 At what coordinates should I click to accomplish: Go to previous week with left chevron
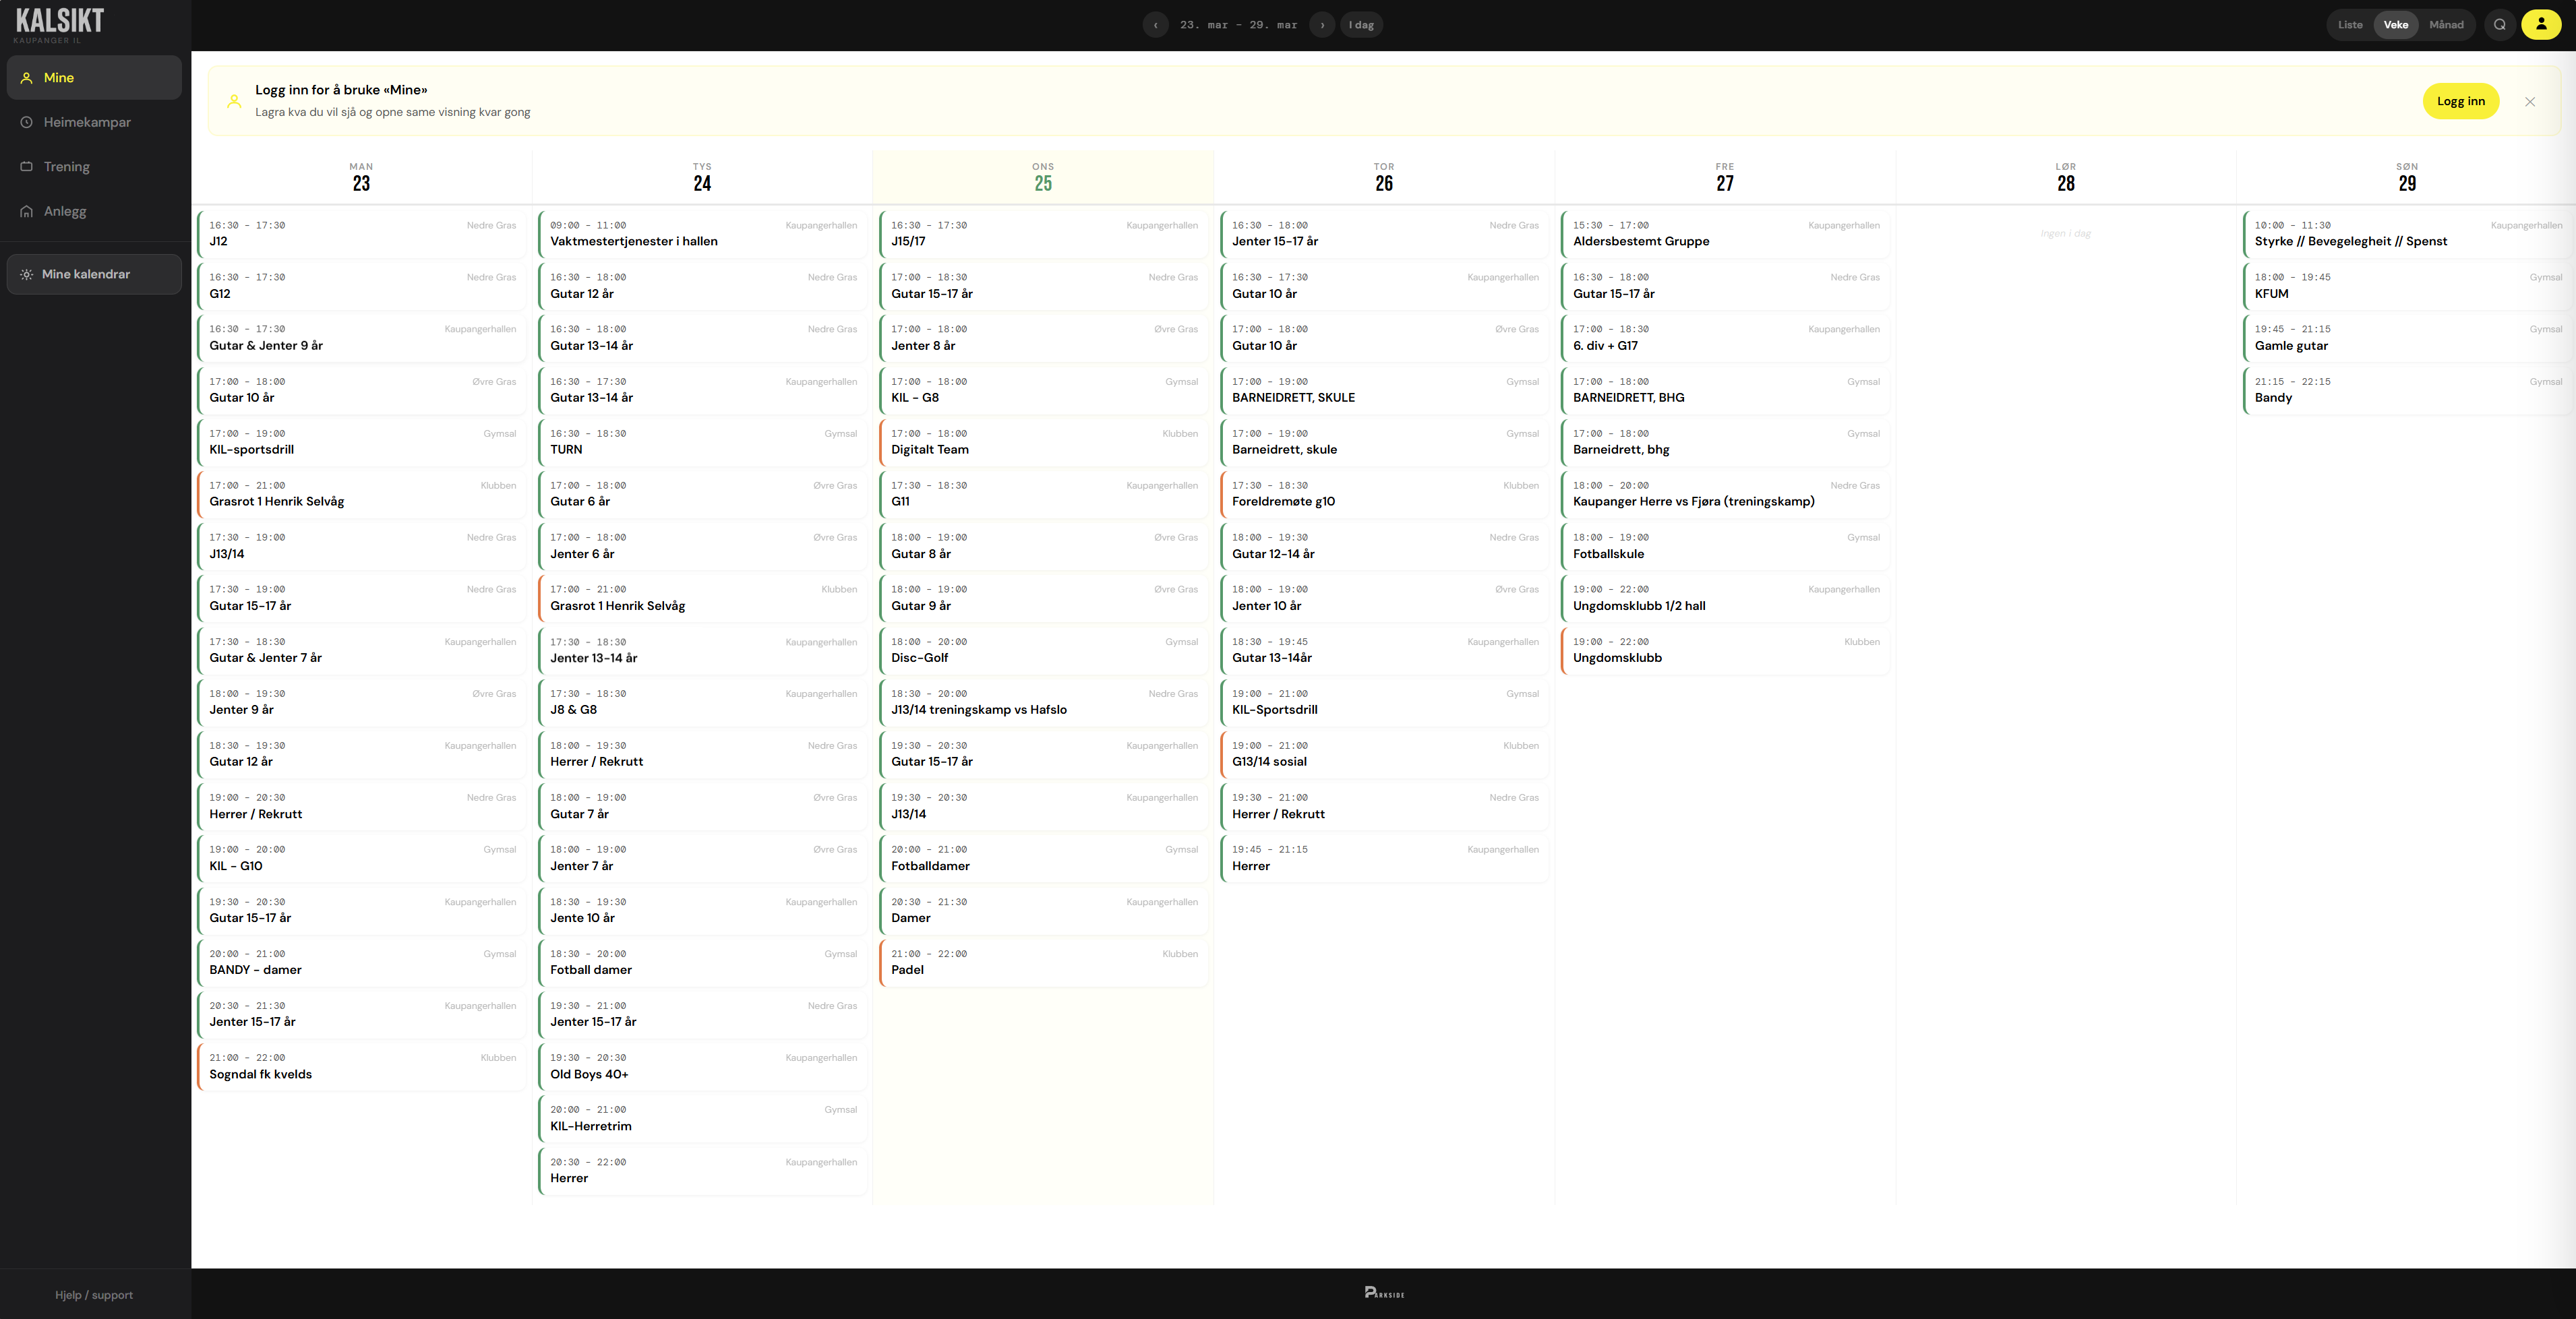tap(1155, 24)
